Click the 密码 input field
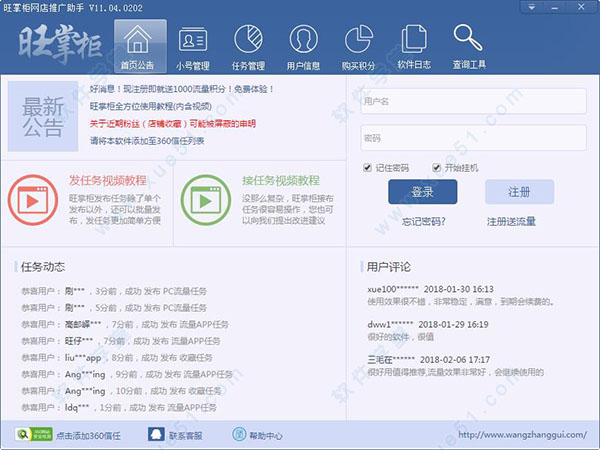The image size is (600, 450). pos(473,138)
